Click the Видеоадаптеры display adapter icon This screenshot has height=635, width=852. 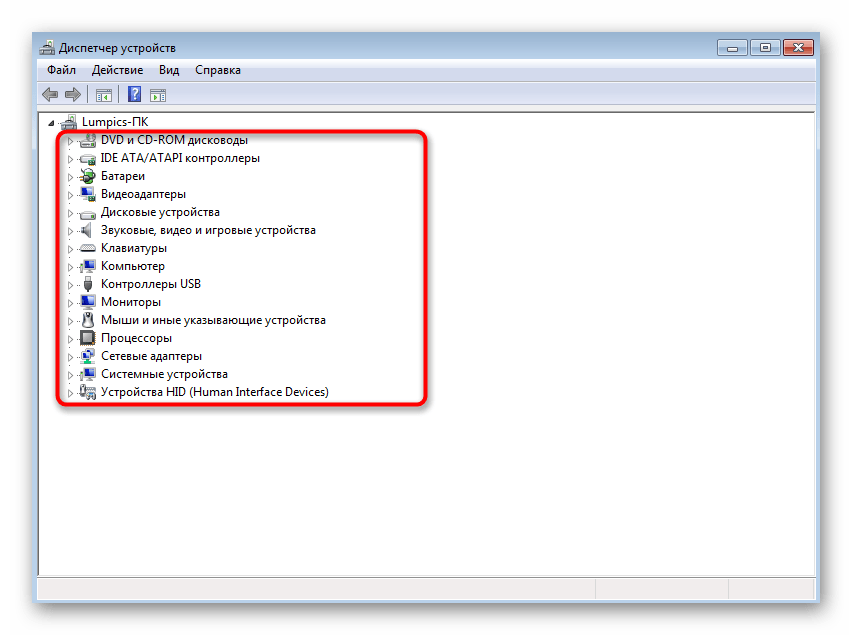click(x=87, y=194)
